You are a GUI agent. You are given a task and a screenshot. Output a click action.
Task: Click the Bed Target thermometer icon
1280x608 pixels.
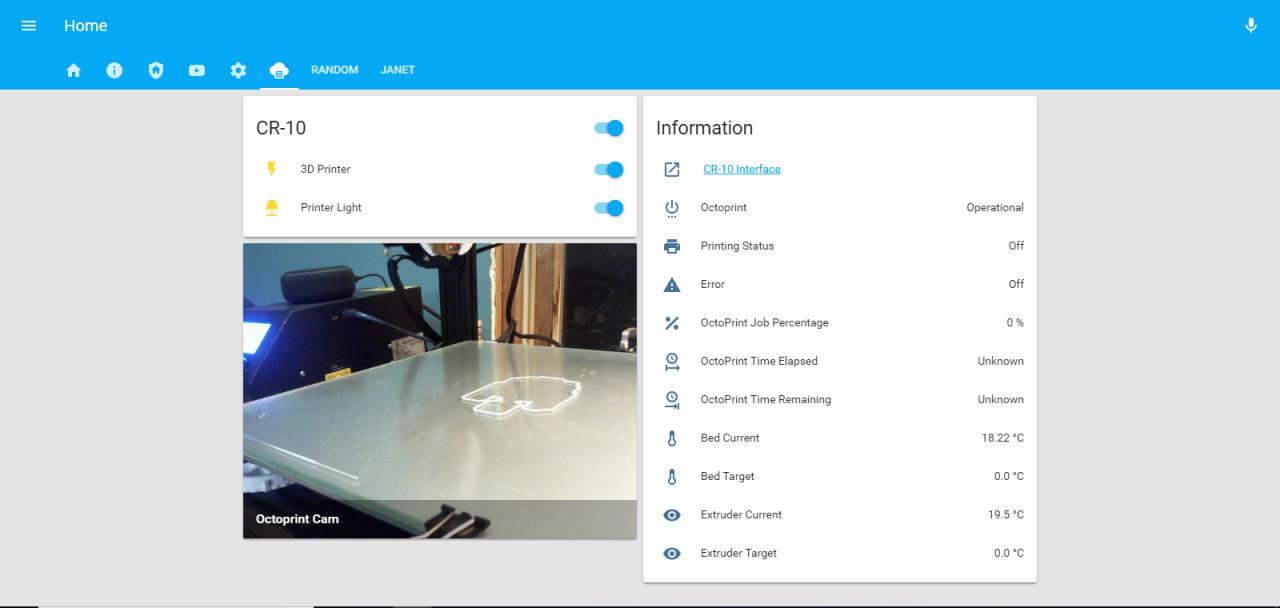click(672, 477)
